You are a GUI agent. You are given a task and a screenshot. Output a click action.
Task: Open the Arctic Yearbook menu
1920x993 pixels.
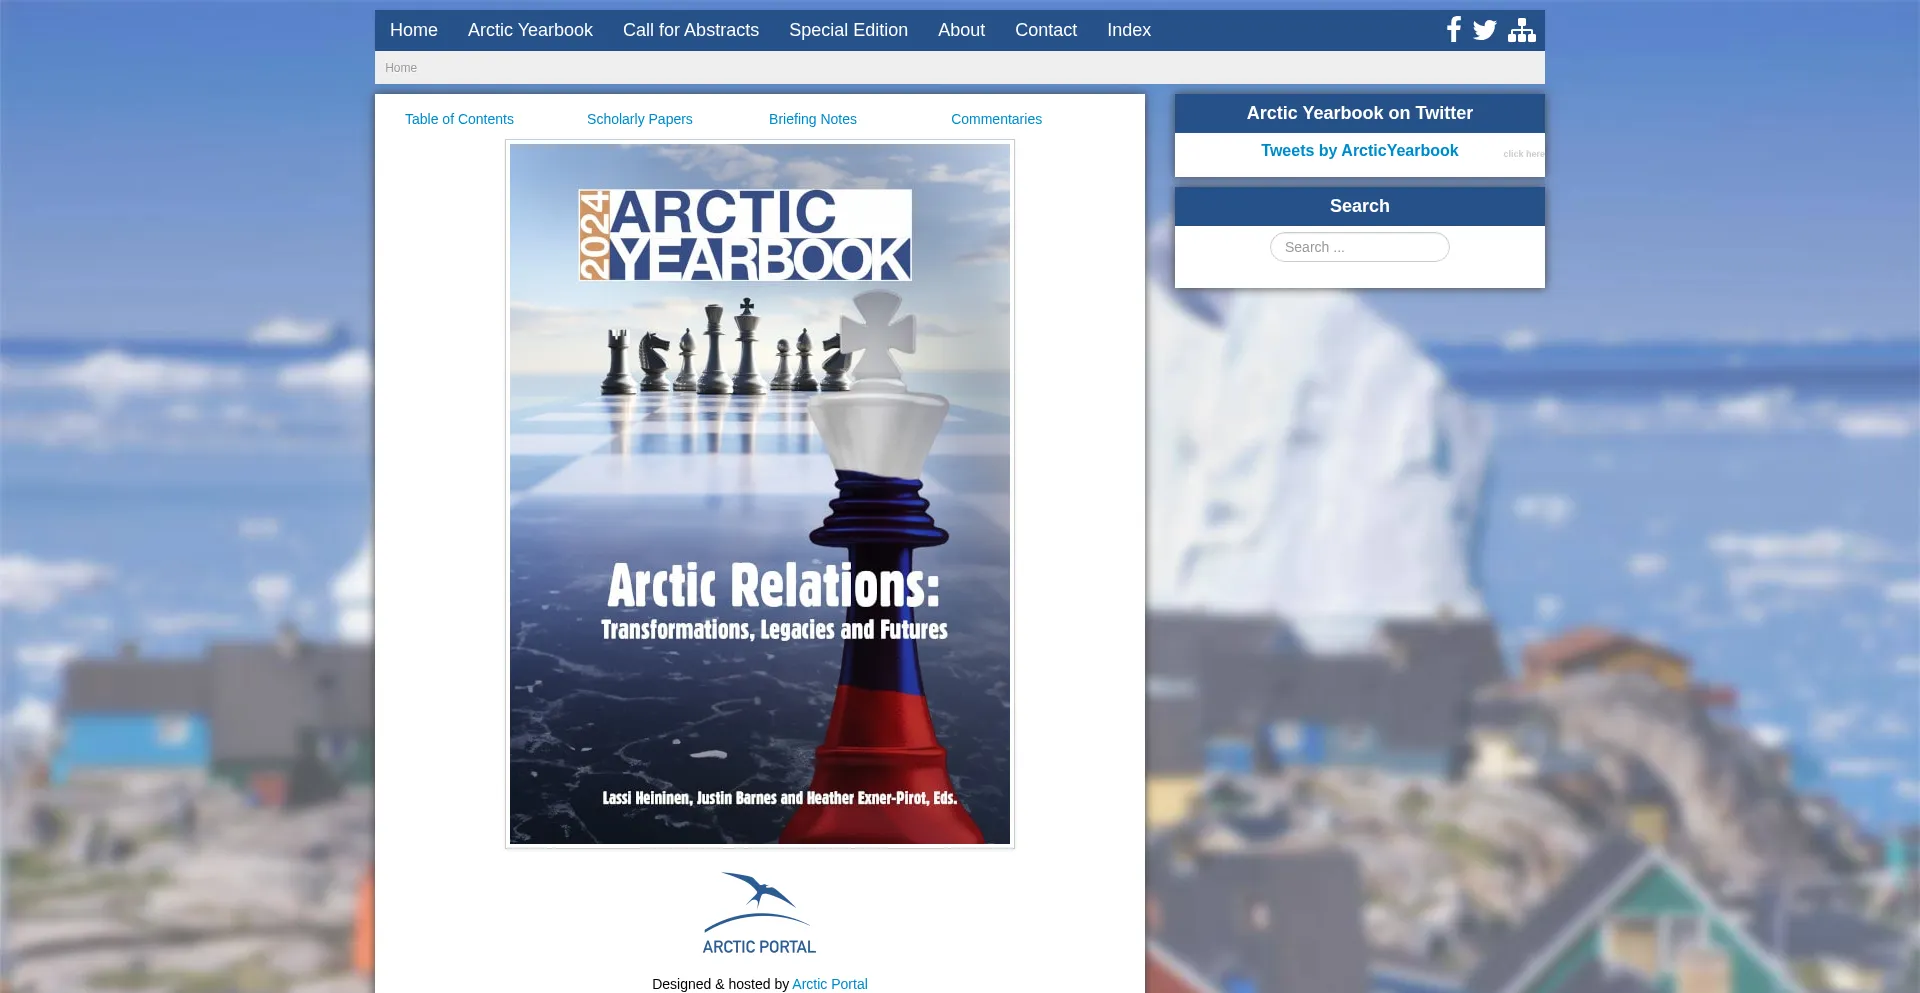pyautogui.click(x=530, y=30)
